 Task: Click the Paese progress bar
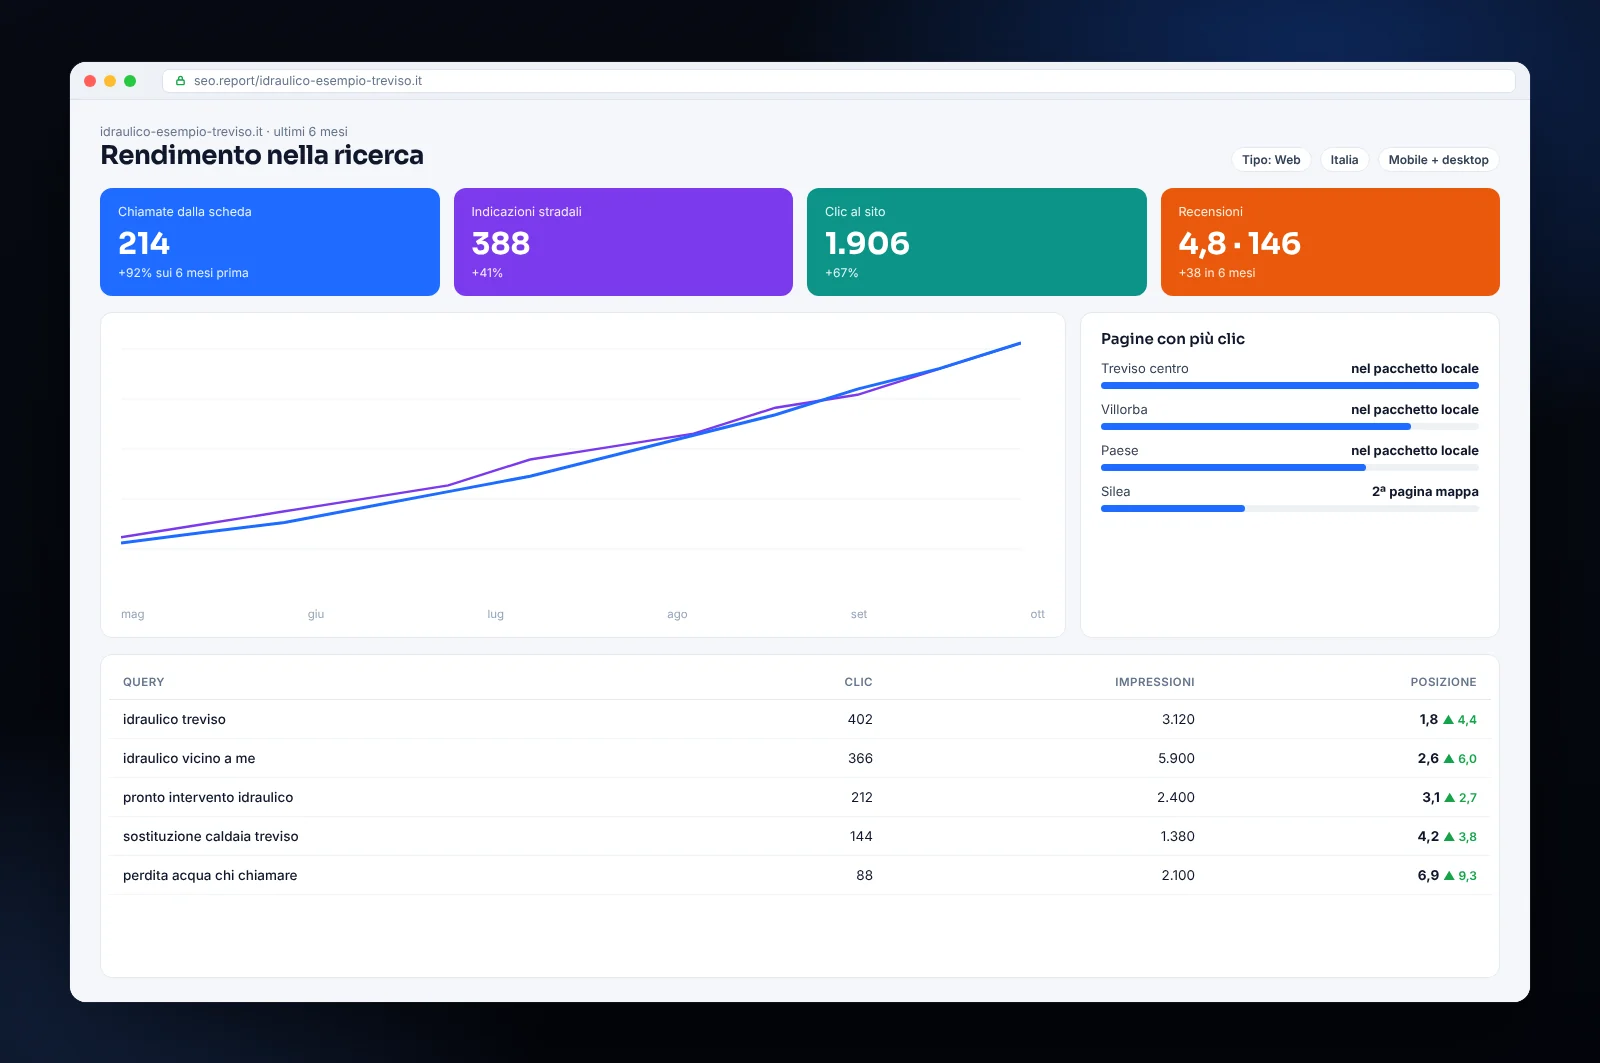click(1290, 467)
